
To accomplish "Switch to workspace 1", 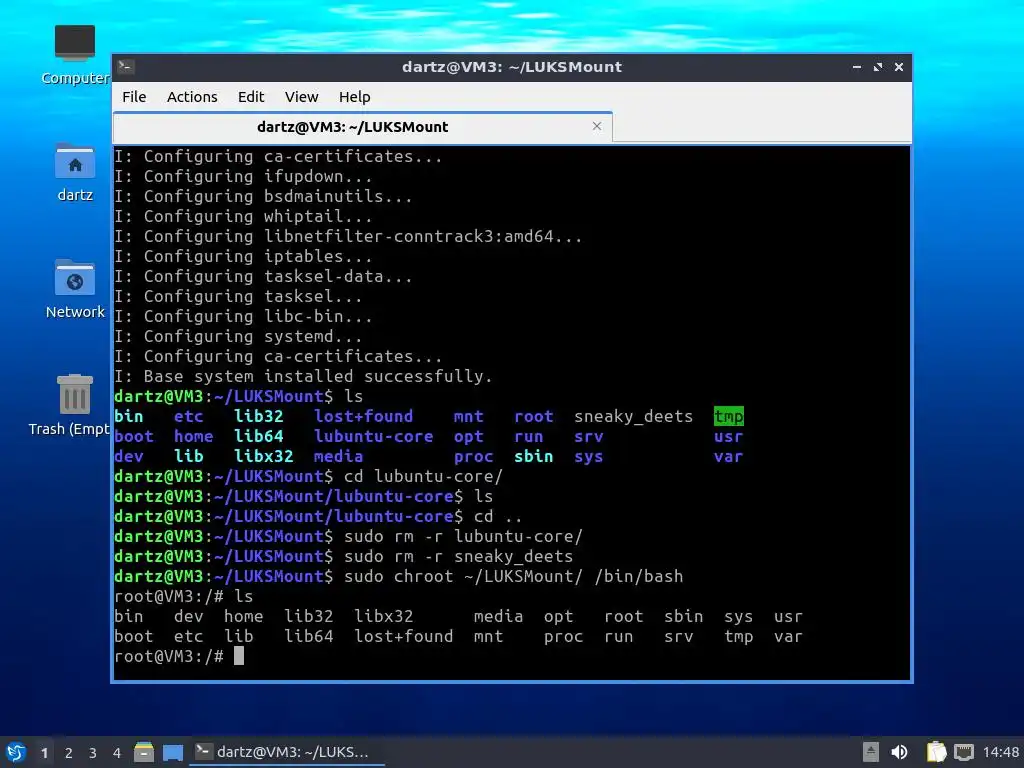I will (44, 753).
